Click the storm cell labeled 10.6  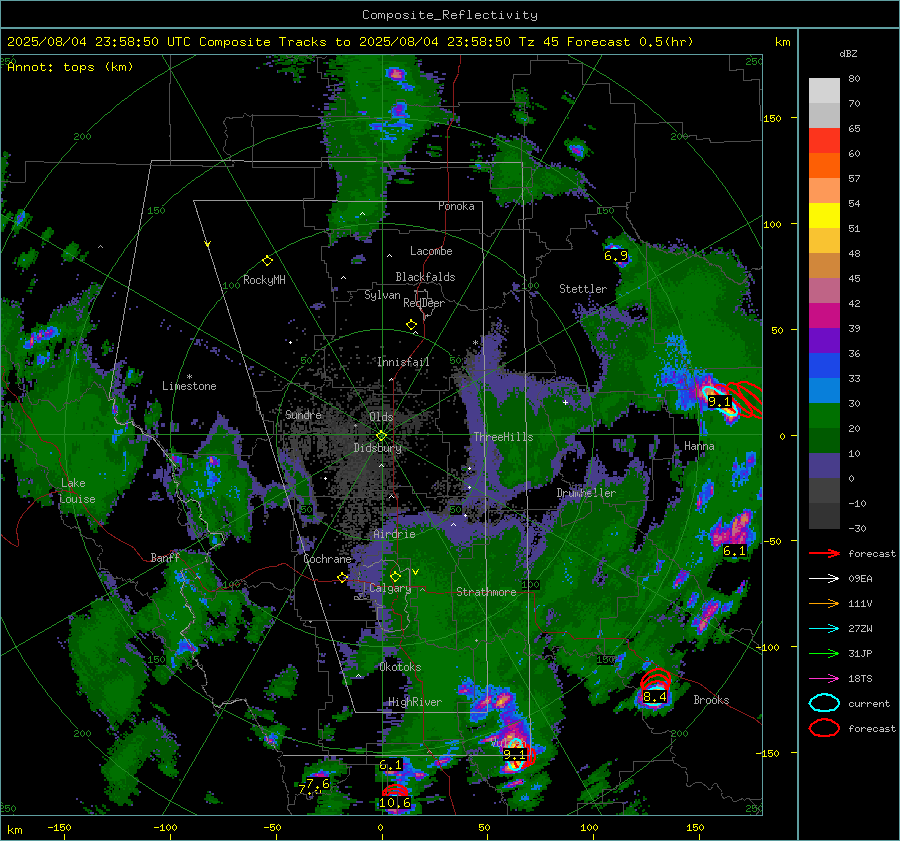[394, 802]
